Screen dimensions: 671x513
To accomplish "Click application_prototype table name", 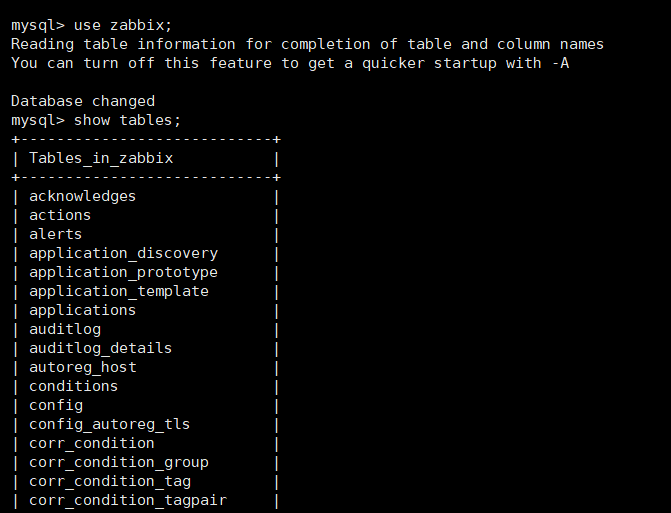I will 123,272.
